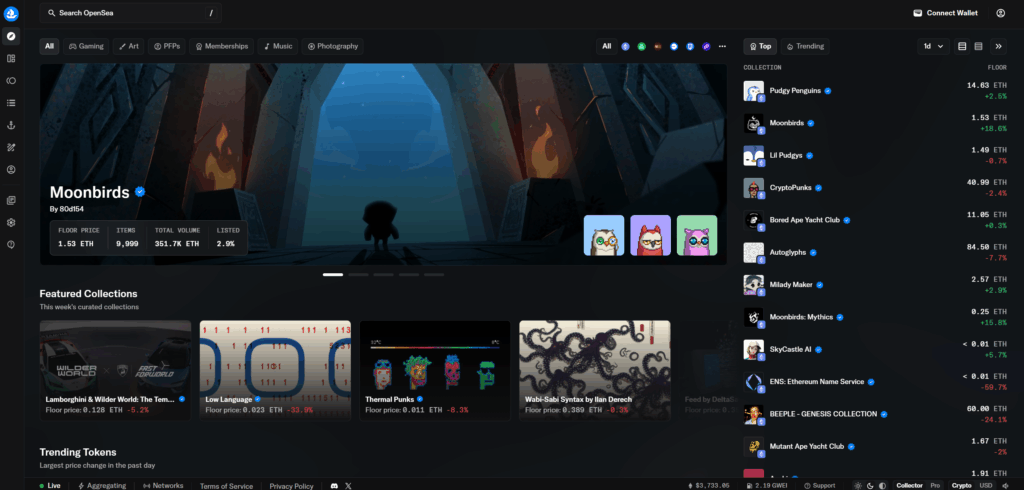Filter by the blue shield chain icon
Image resolution: width=1024 pixels, height=490 pixels.
point(690,46)
